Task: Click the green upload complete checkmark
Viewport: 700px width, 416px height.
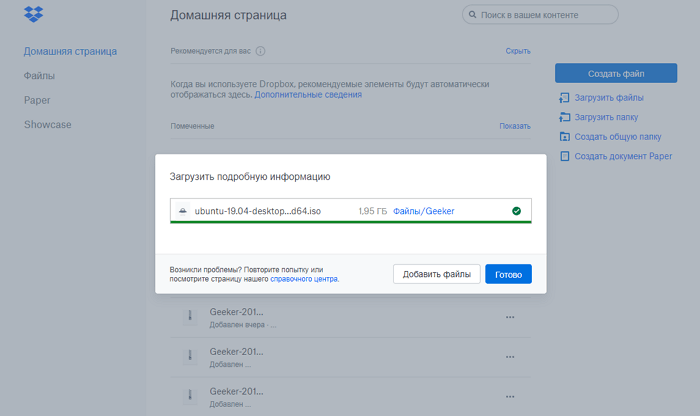Action: click(x=516, y=211)
